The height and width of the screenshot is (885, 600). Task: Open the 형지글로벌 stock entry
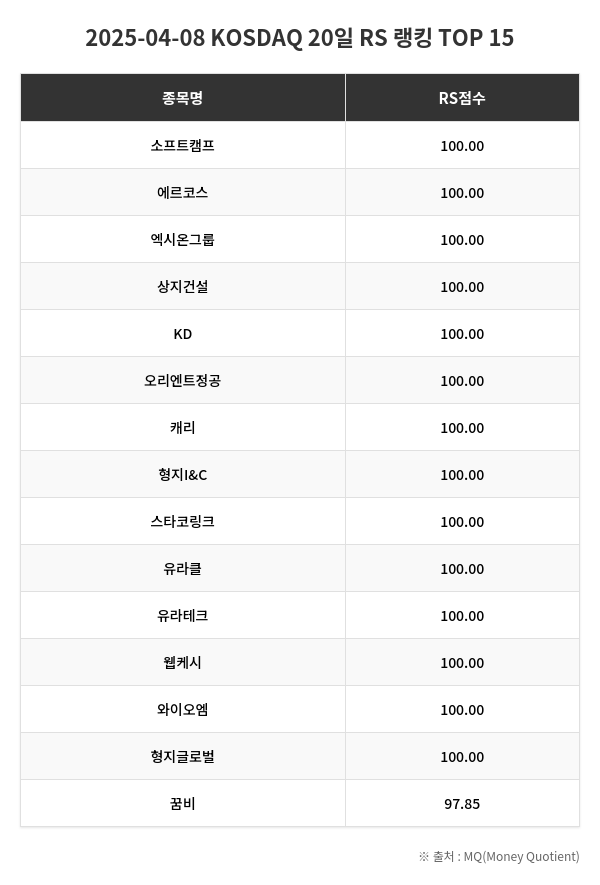click(x=182, y=756)
